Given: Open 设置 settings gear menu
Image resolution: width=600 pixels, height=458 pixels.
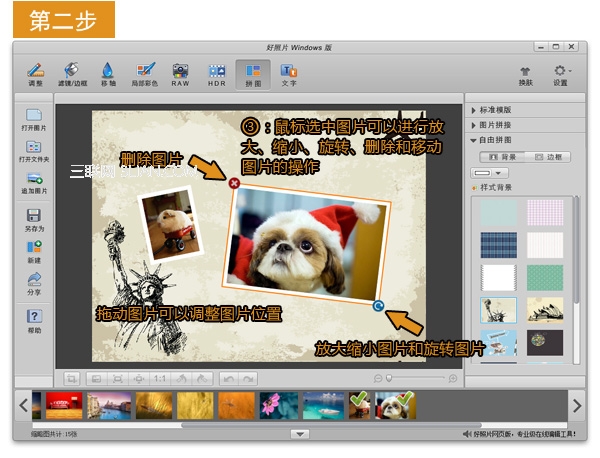Looking at the screenshot, I should pos(561,75).
